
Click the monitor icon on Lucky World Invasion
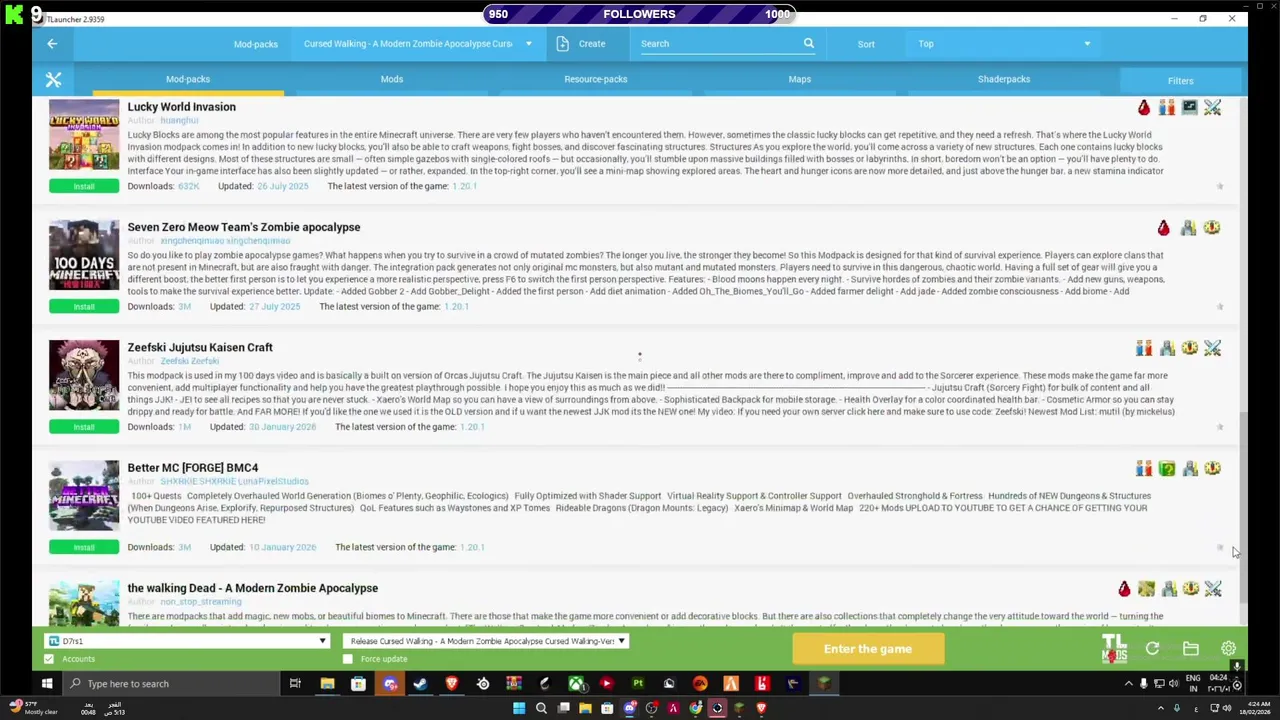point(1189,107)
